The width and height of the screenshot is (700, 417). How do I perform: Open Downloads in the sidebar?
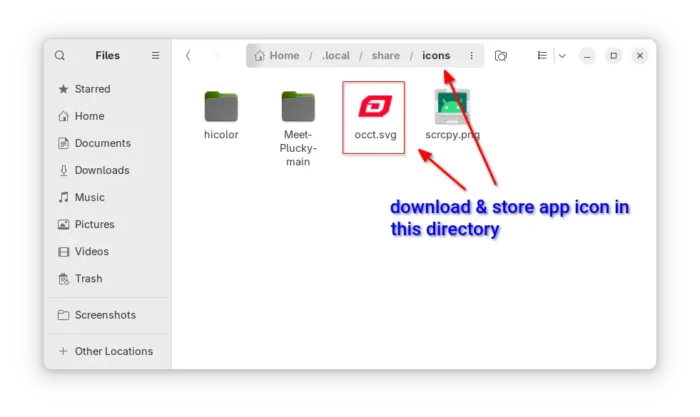[x=101, y=170]
